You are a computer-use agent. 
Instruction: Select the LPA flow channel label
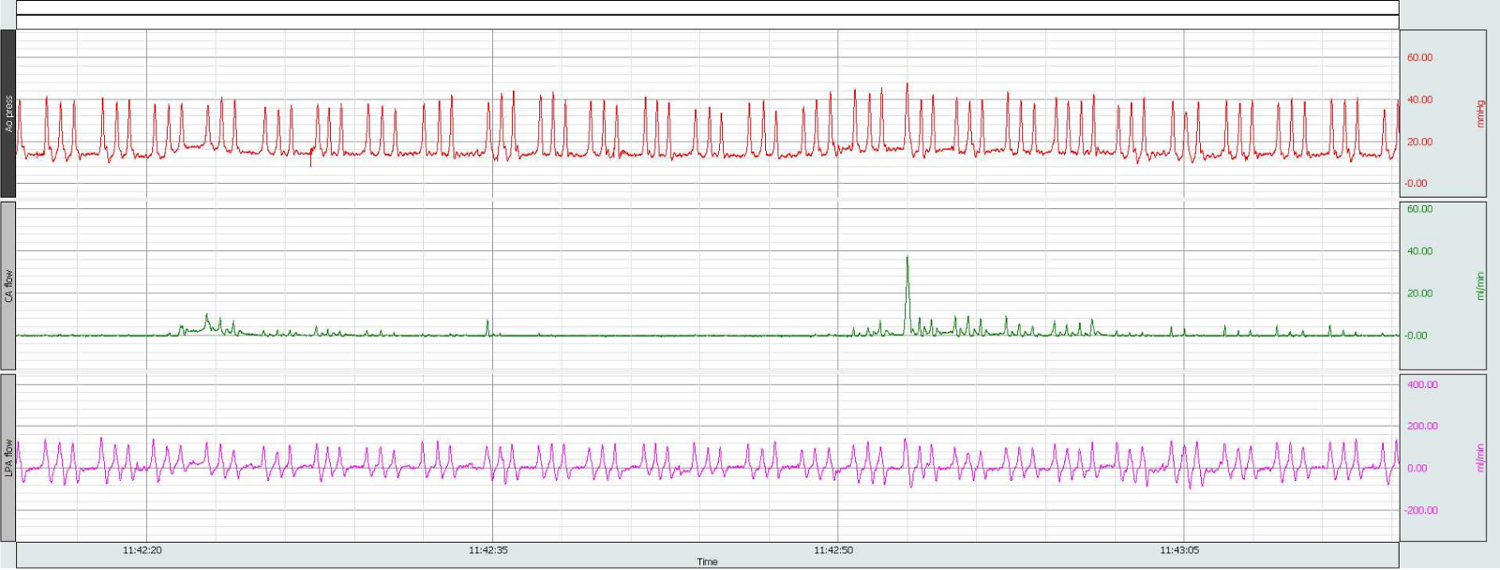[8, 457]
